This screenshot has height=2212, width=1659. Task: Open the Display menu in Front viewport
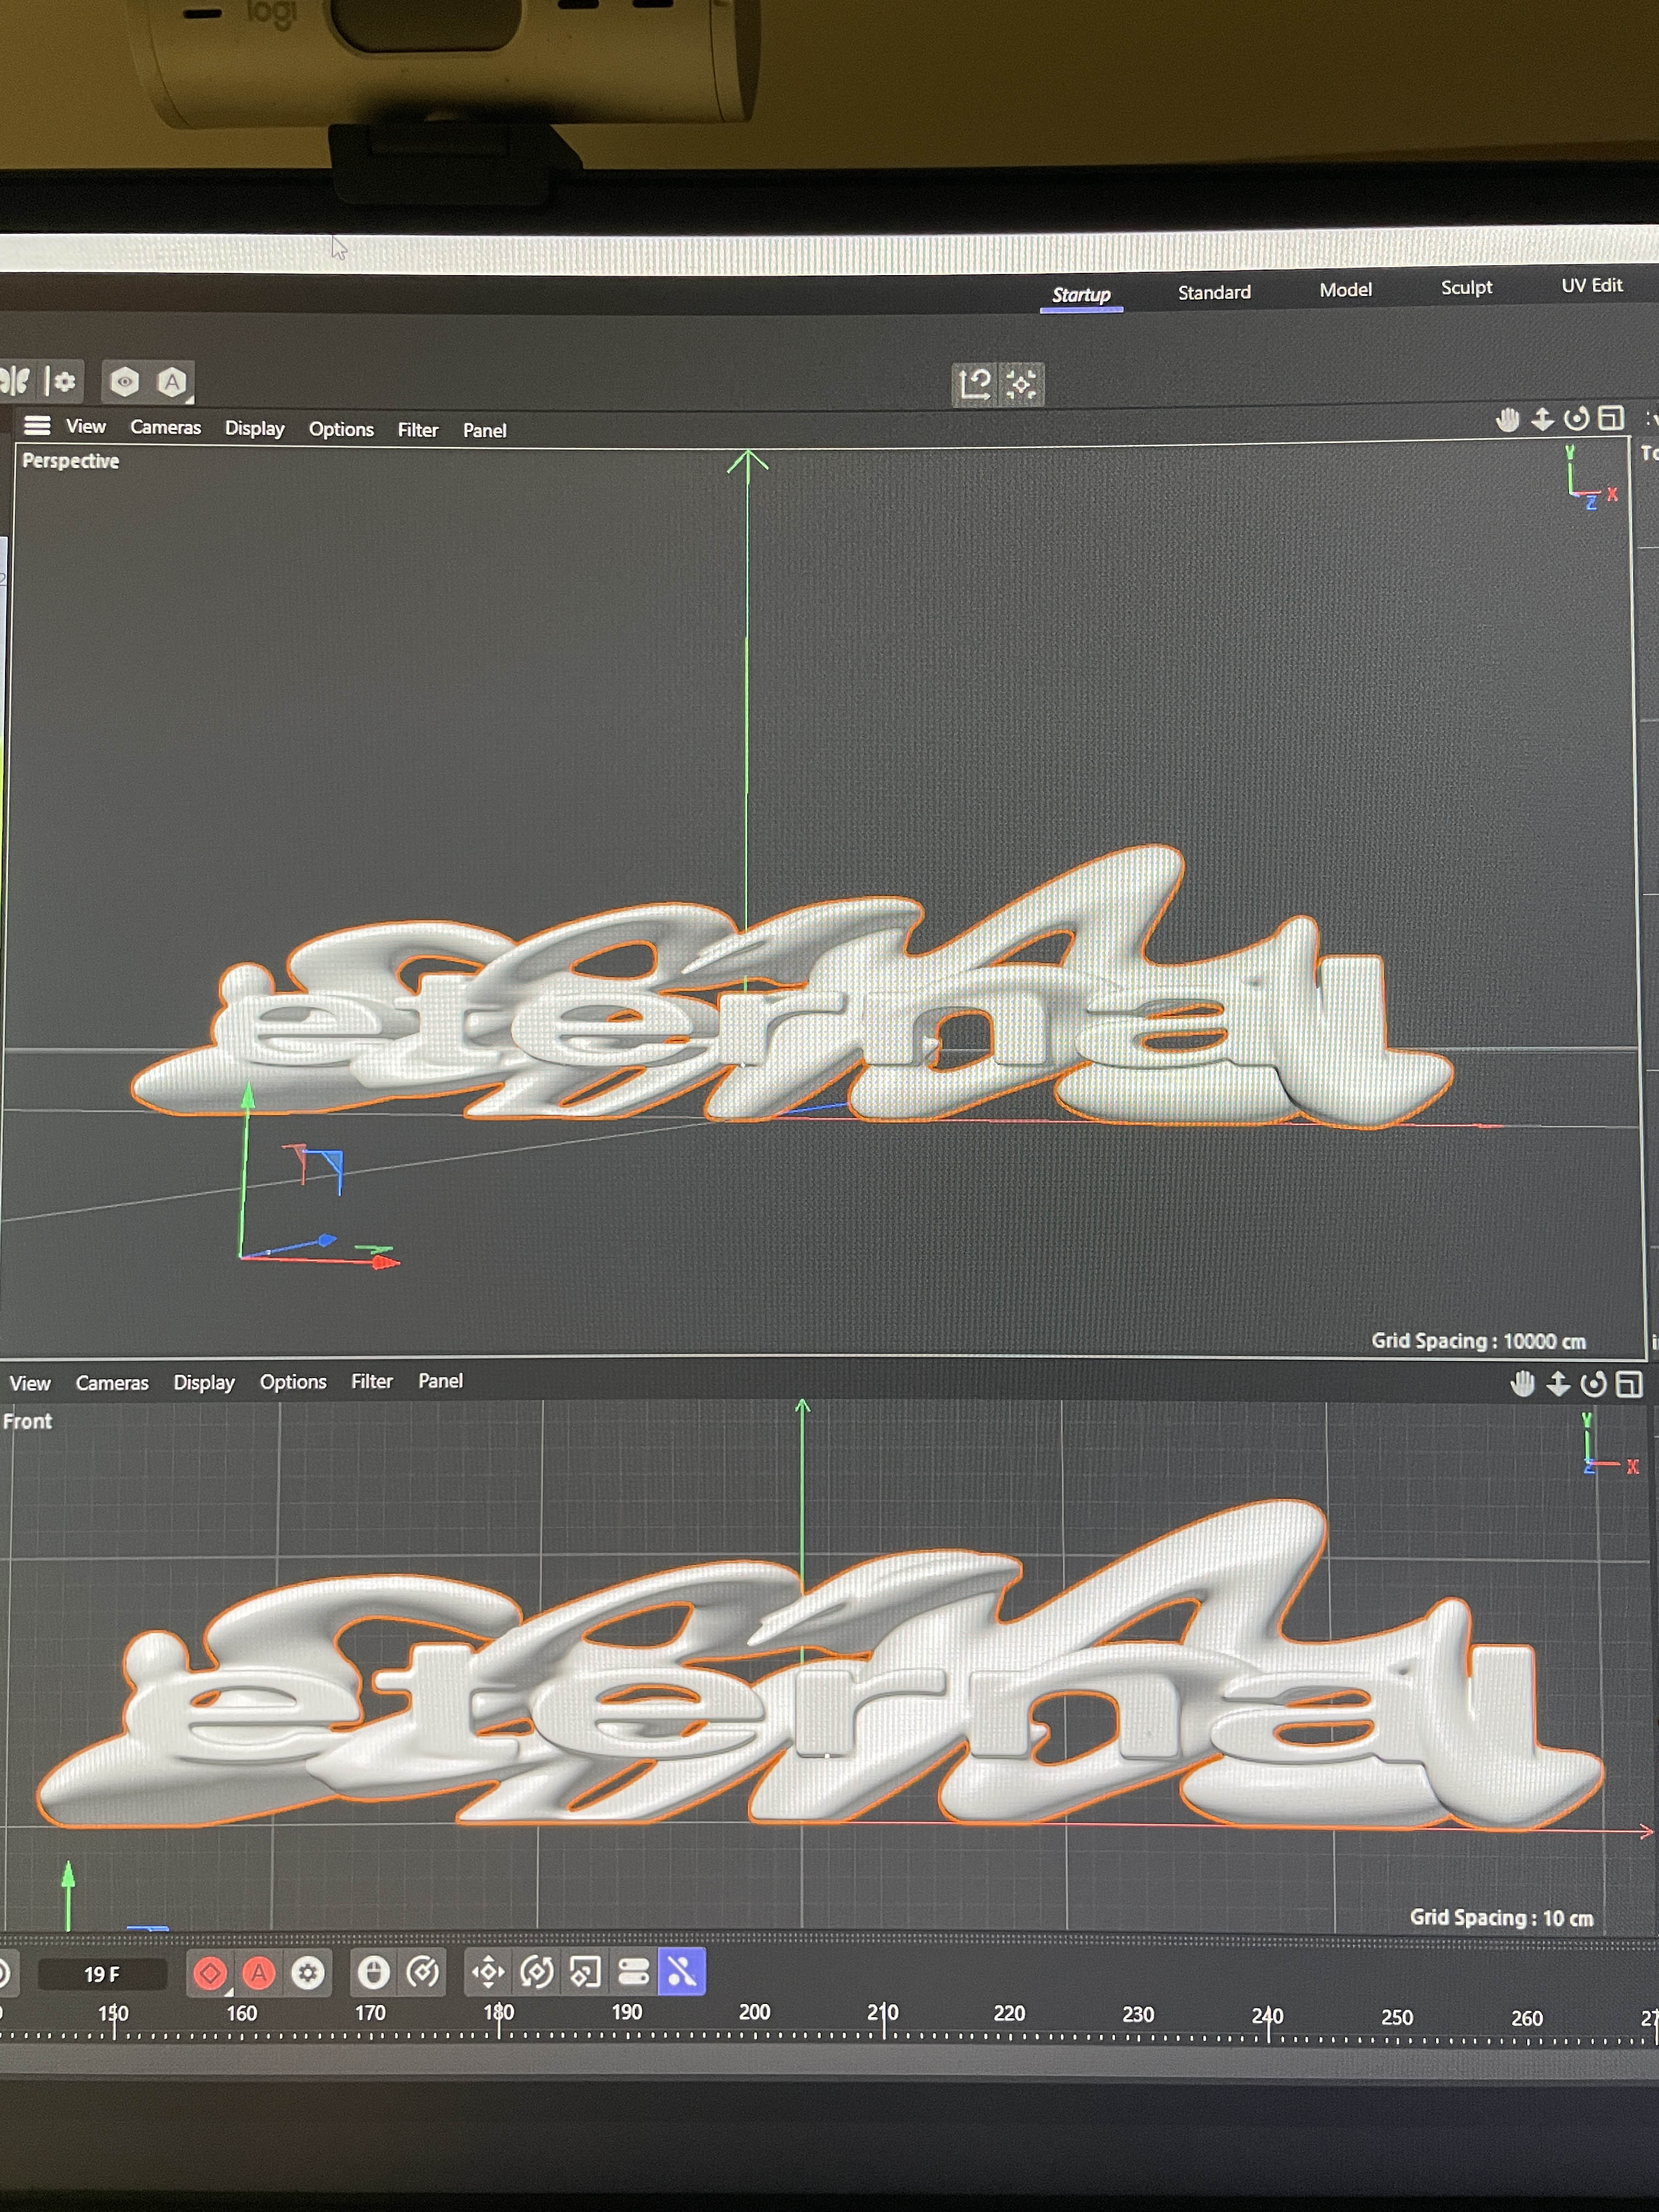coord(204,1382)
